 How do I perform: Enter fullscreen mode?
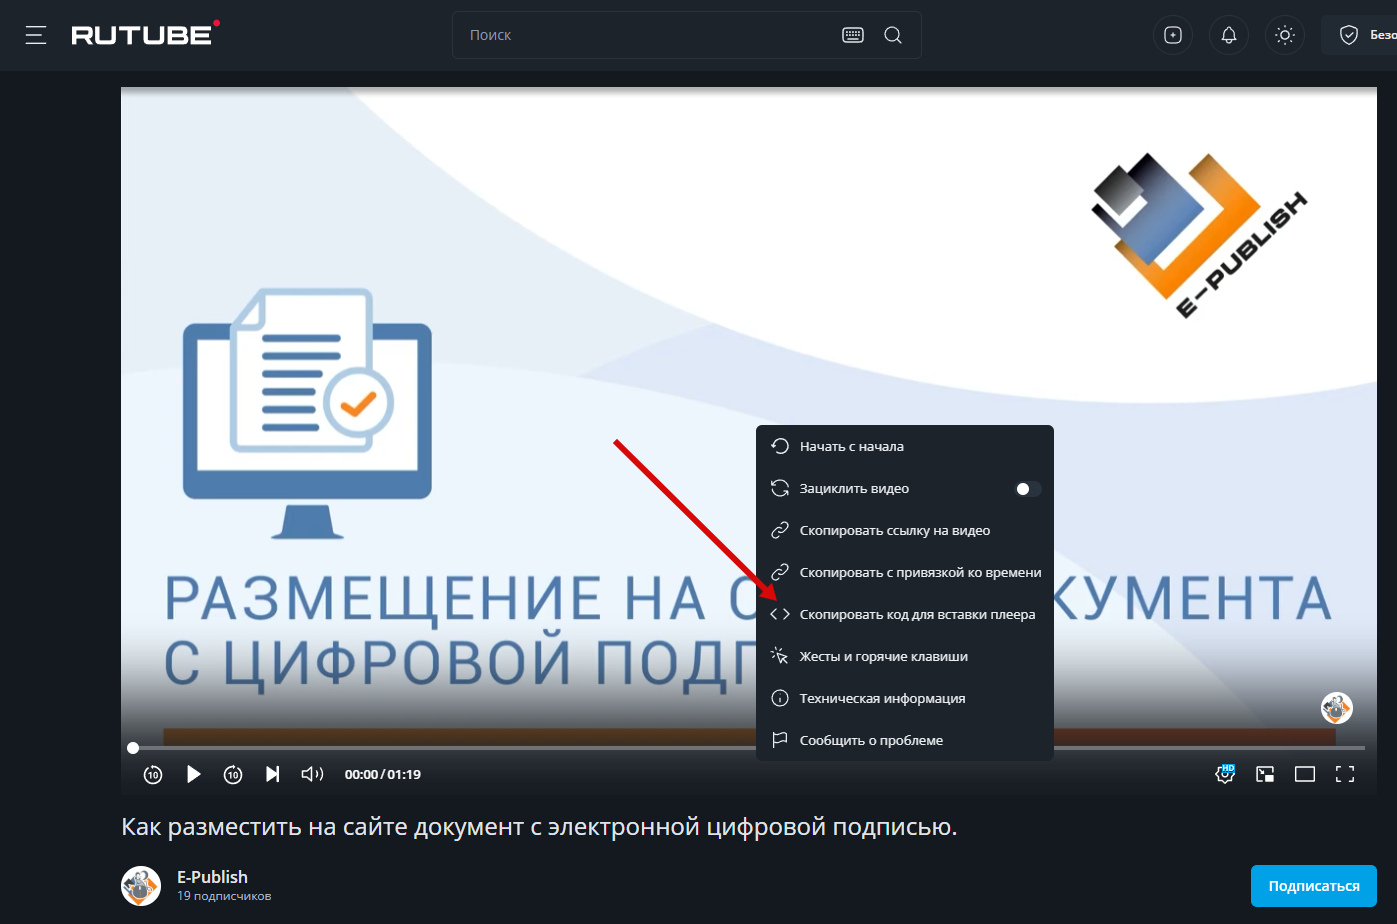coord(1345,774)
